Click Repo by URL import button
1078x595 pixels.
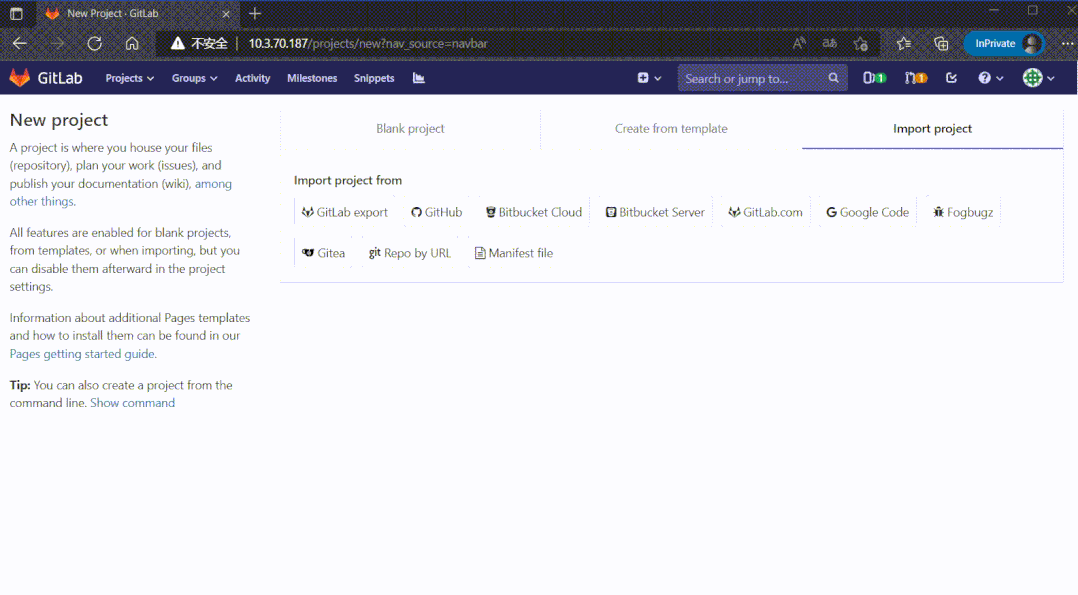tap(410, 253)
